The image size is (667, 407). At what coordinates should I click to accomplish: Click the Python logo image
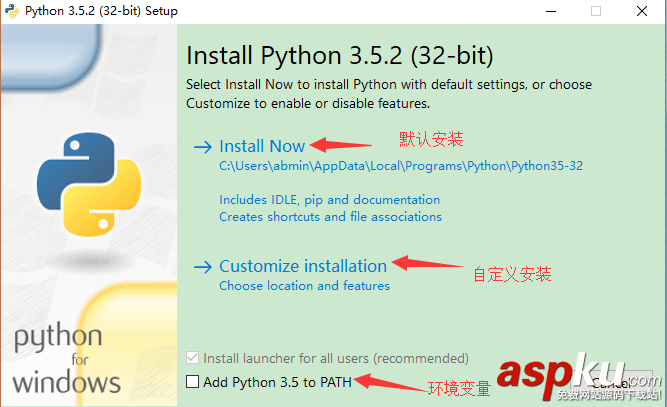pos(89,185)
